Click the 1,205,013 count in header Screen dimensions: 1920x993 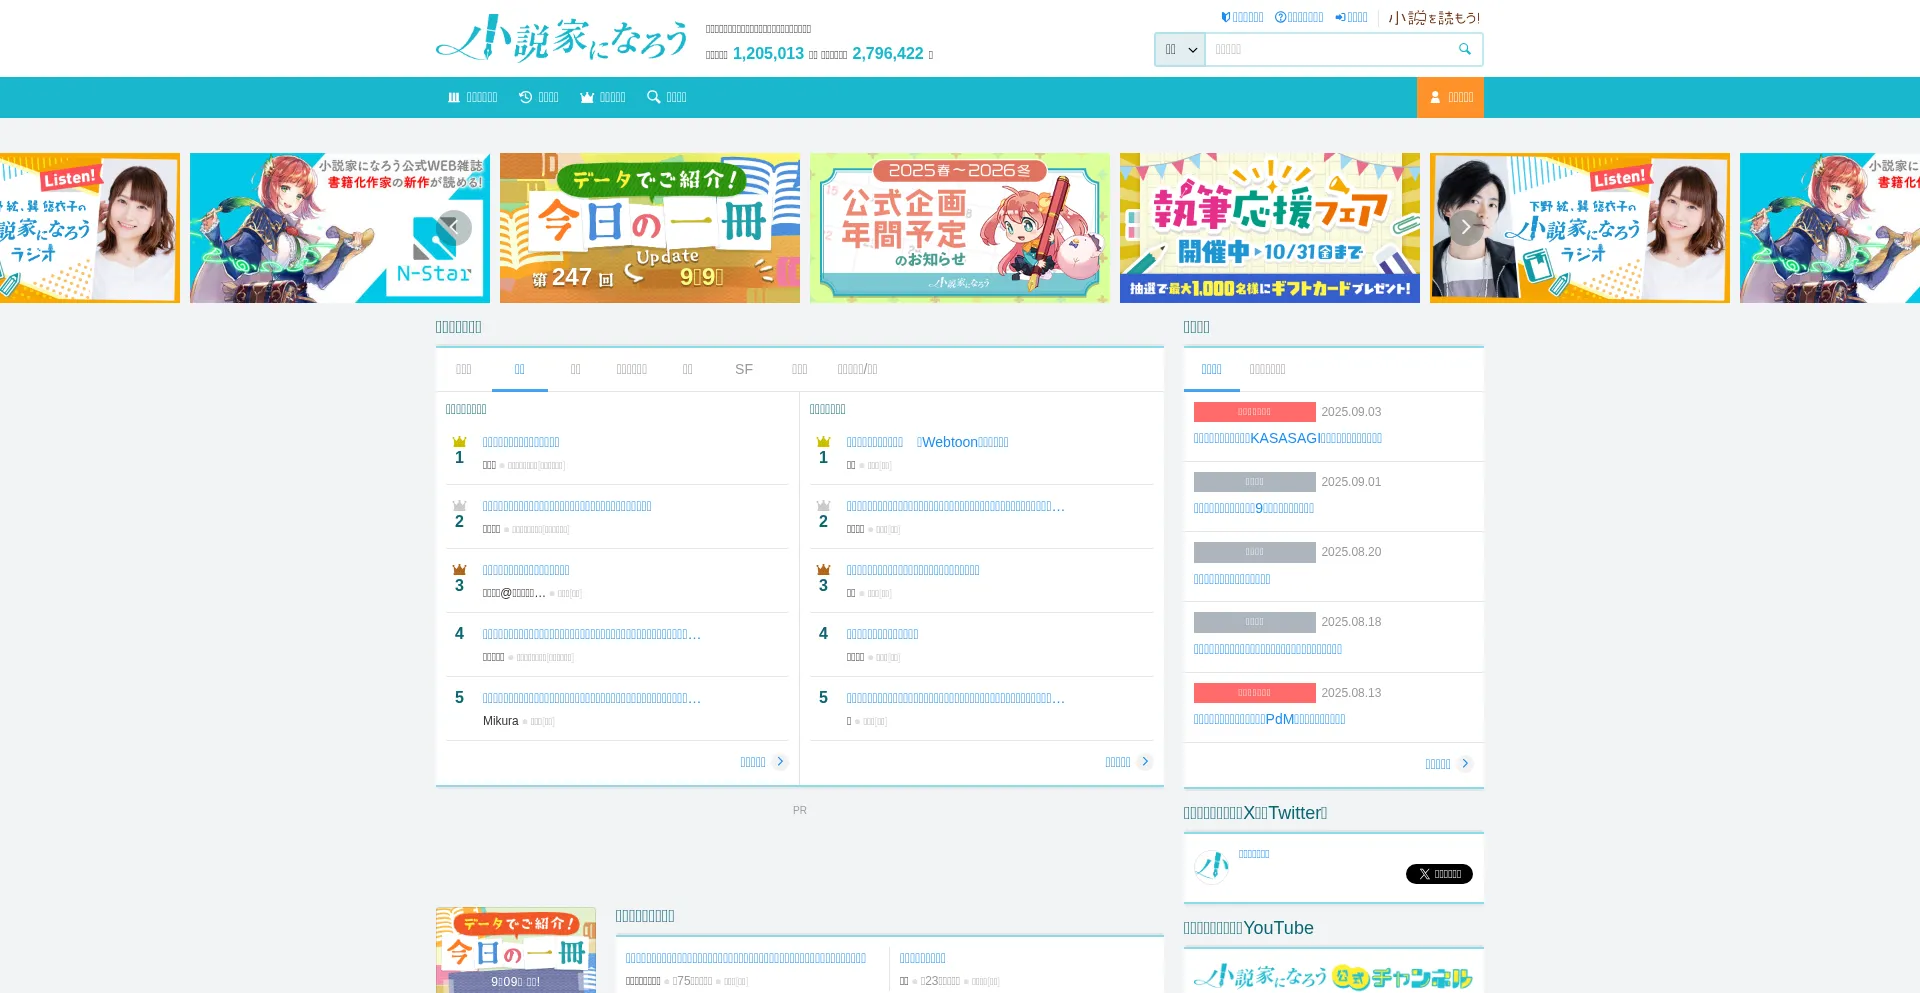[x=768, y=54]
